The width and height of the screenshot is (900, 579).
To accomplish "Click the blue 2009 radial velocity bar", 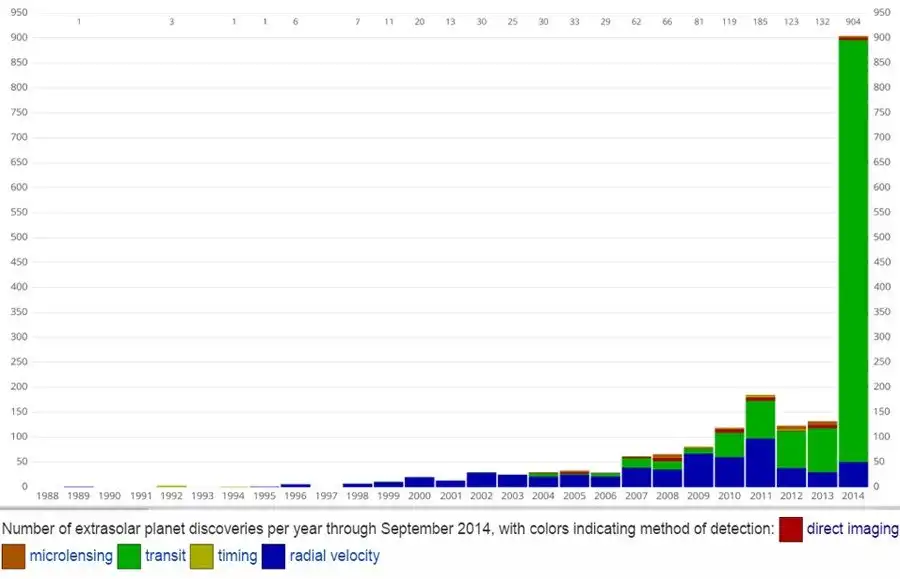I will pos(698,470).
